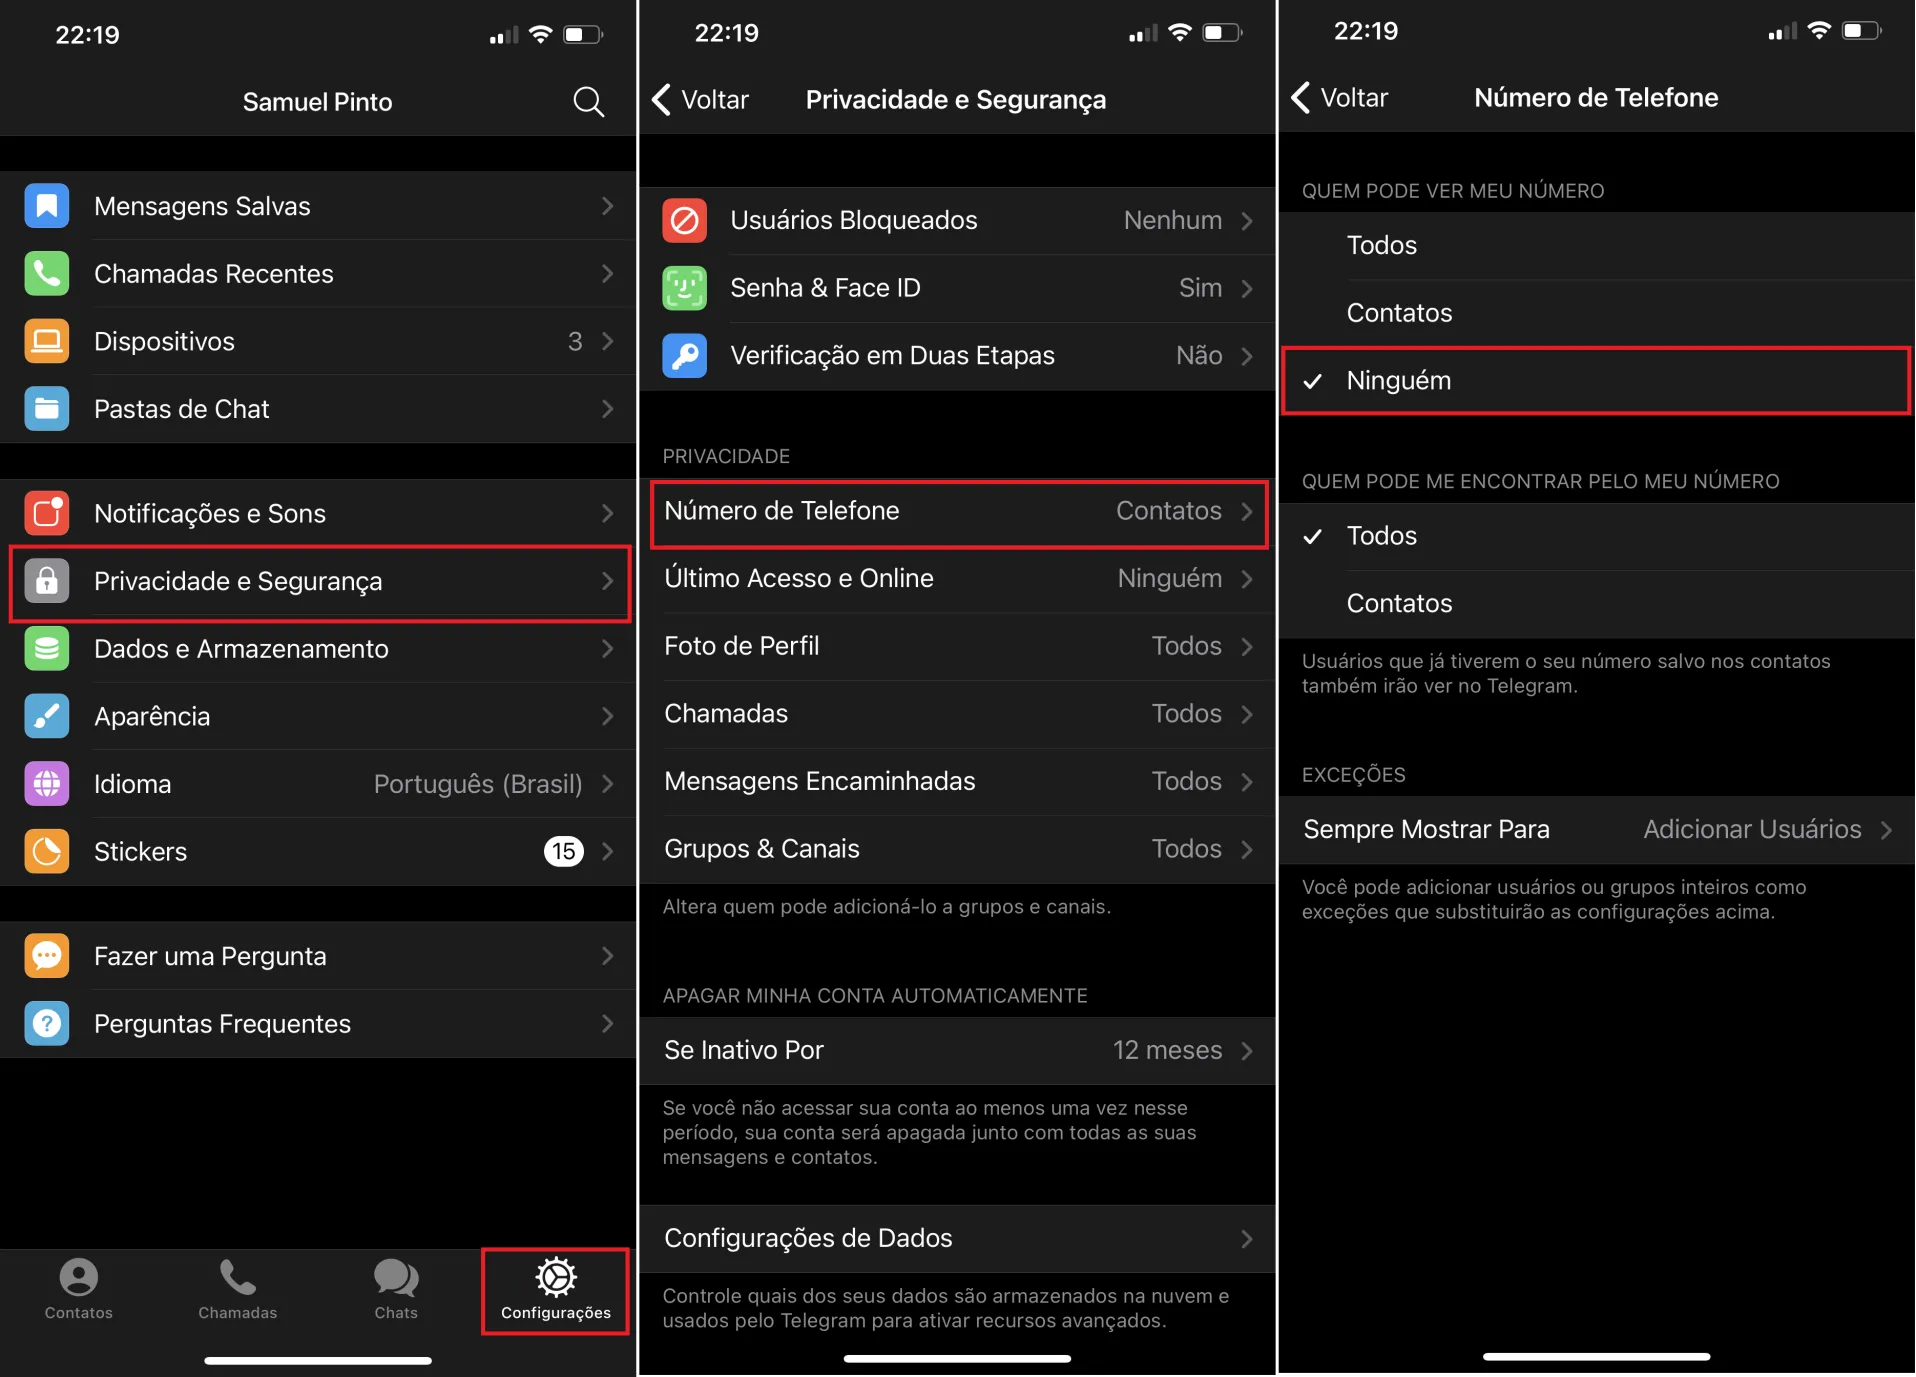Tap the 12 meses value
Screen dimensions: 1916x1377
(x=1168, y=1050)
